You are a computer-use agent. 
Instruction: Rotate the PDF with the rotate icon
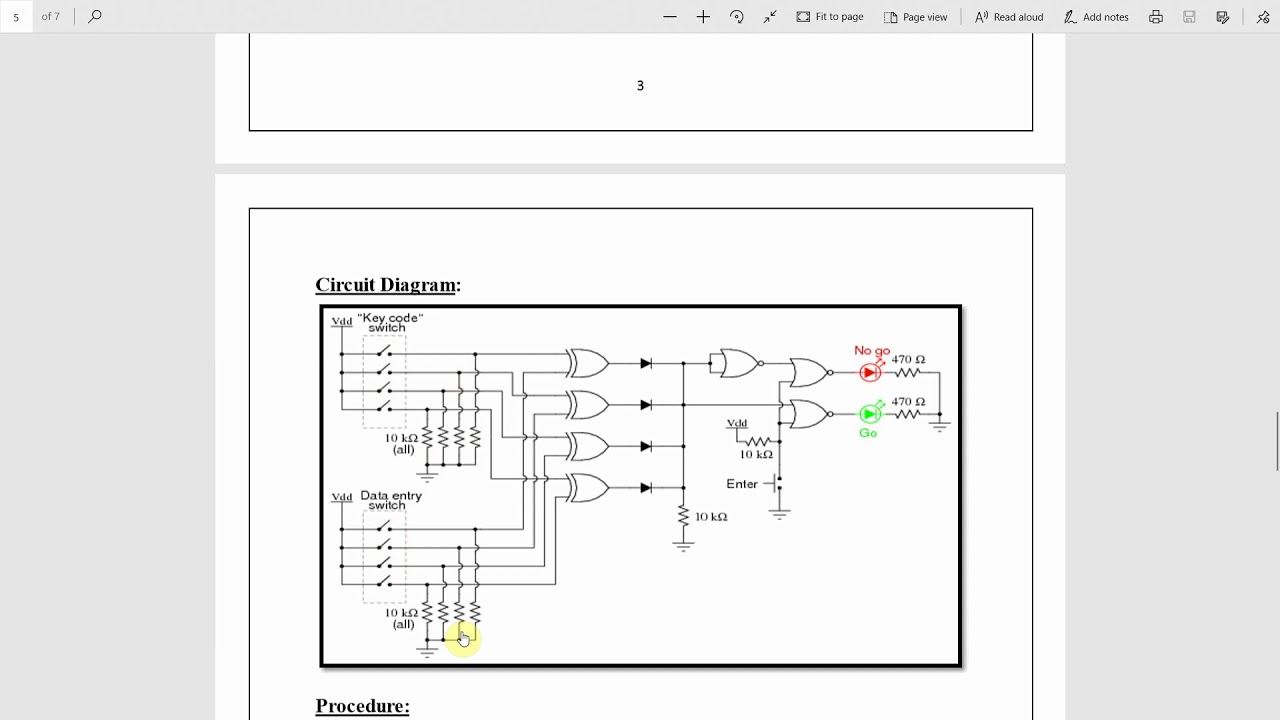pos(737,16)
